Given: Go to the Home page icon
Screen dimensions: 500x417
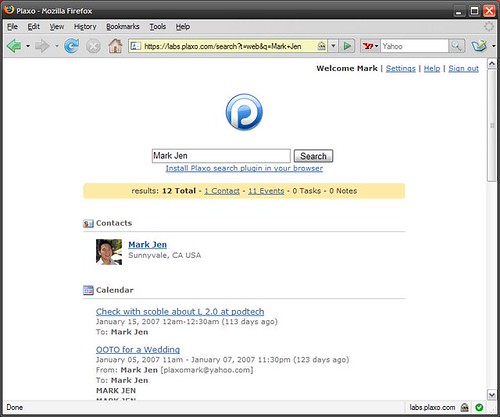Looking at the screenshot, I should pos(115,46).
